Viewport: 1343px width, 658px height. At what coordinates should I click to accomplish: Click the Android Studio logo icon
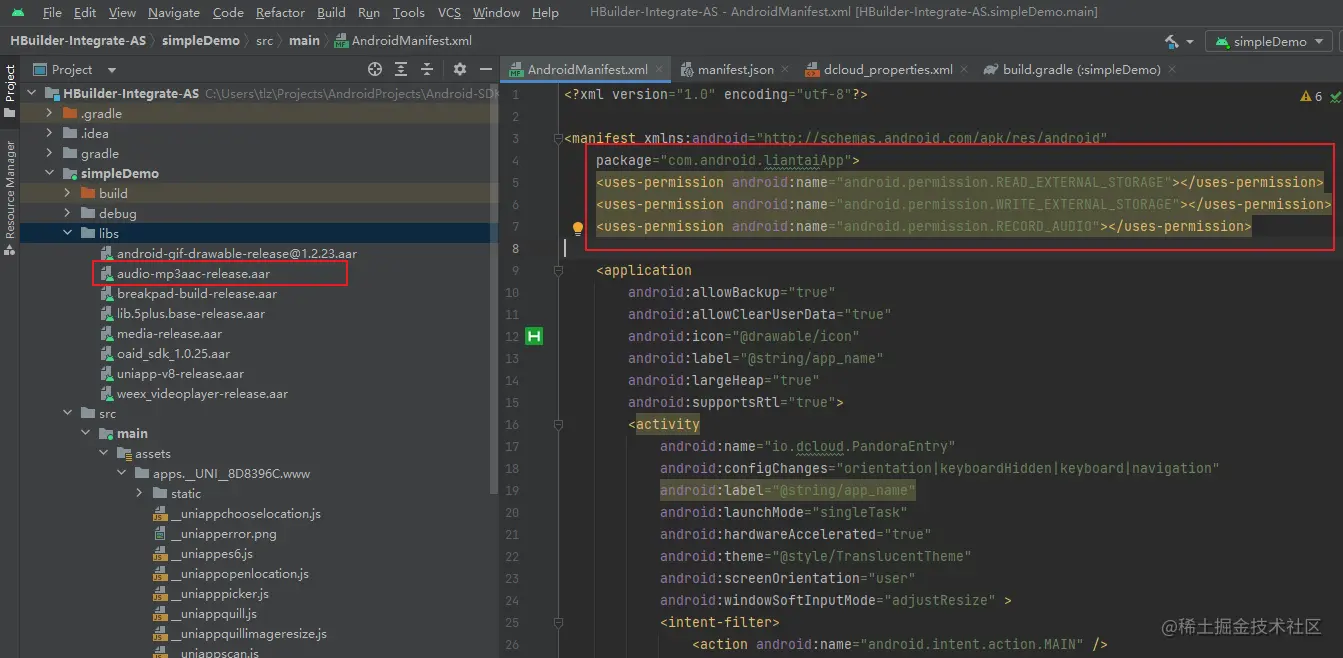[18, 13]
